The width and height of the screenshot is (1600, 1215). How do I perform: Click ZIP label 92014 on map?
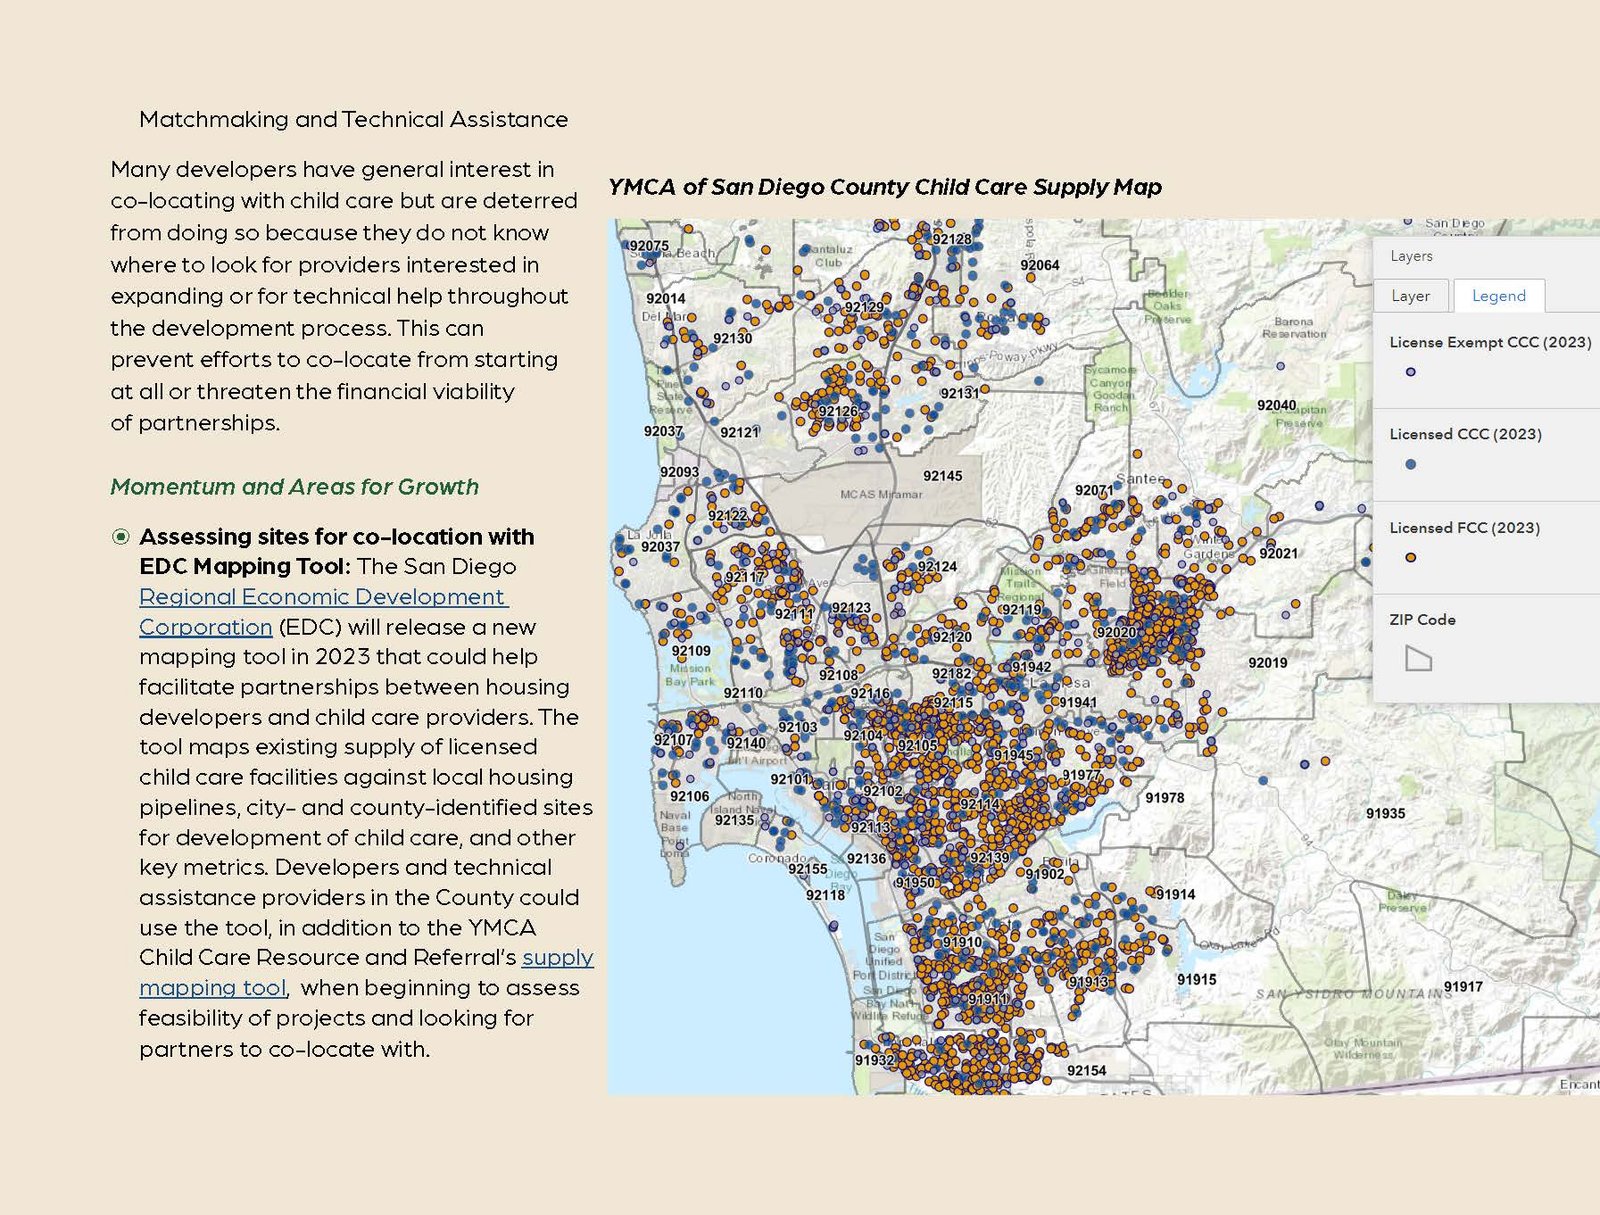pos(666,298)
